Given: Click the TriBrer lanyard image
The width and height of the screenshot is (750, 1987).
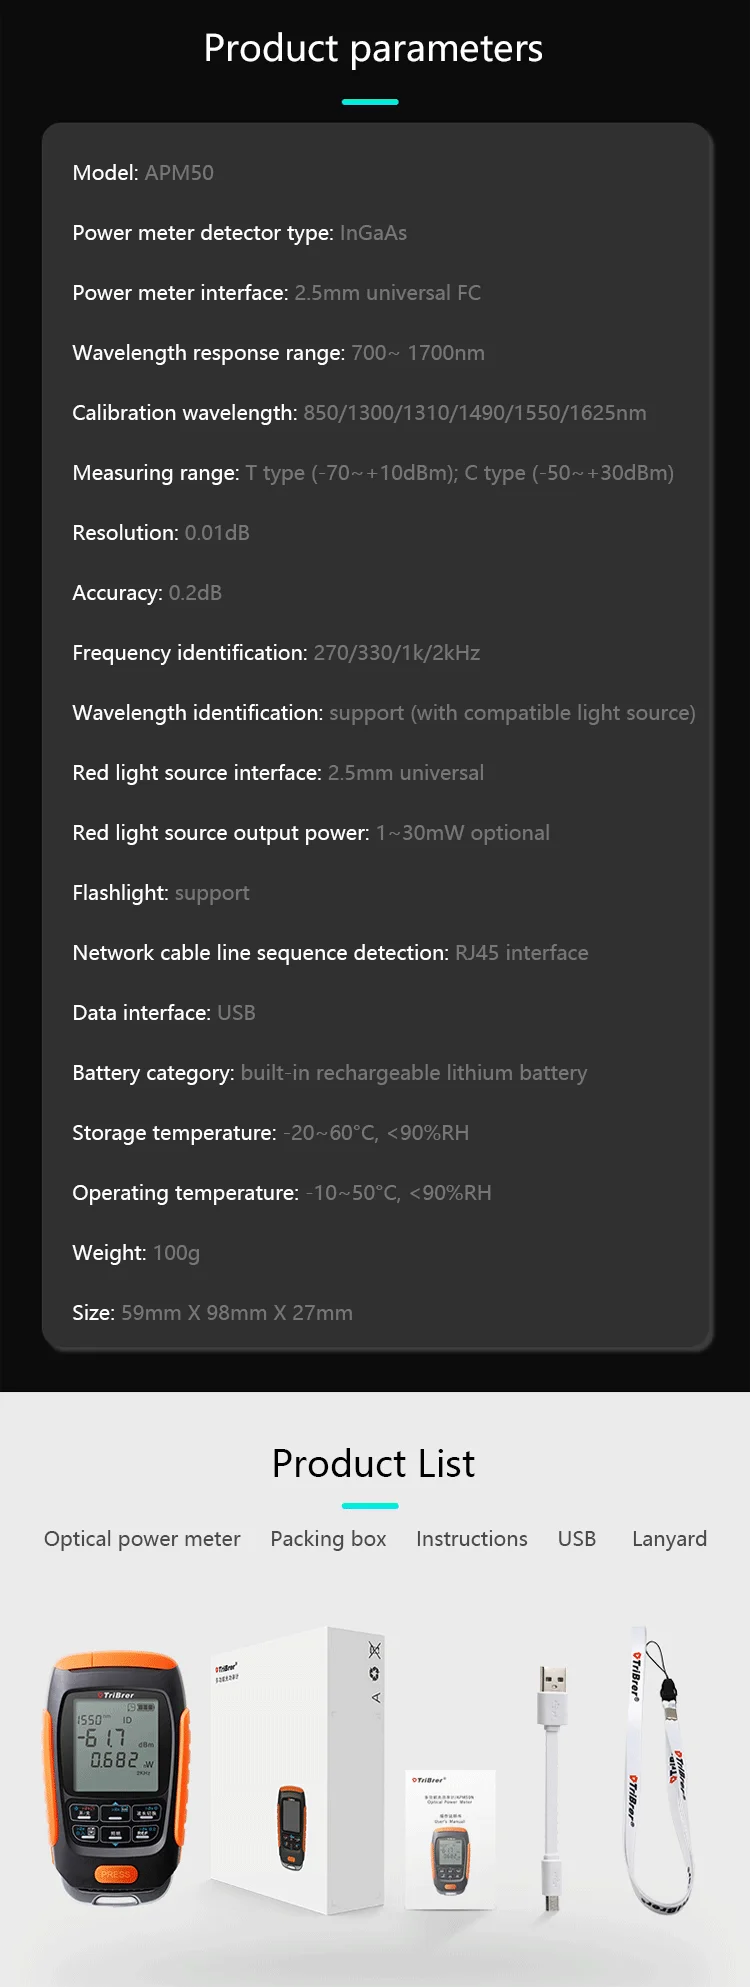Looking at the screenshot, I should tap(658, 1770).
